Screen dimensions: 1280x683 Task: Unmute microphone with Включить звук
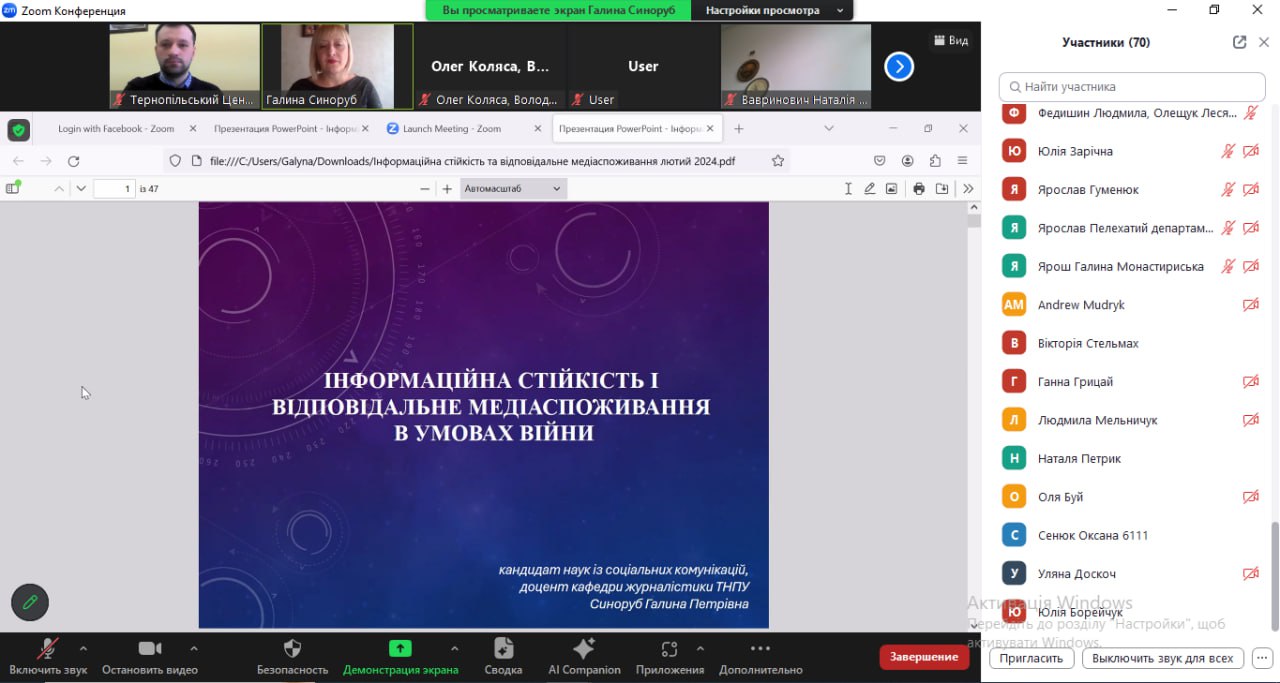click(48, 656)
